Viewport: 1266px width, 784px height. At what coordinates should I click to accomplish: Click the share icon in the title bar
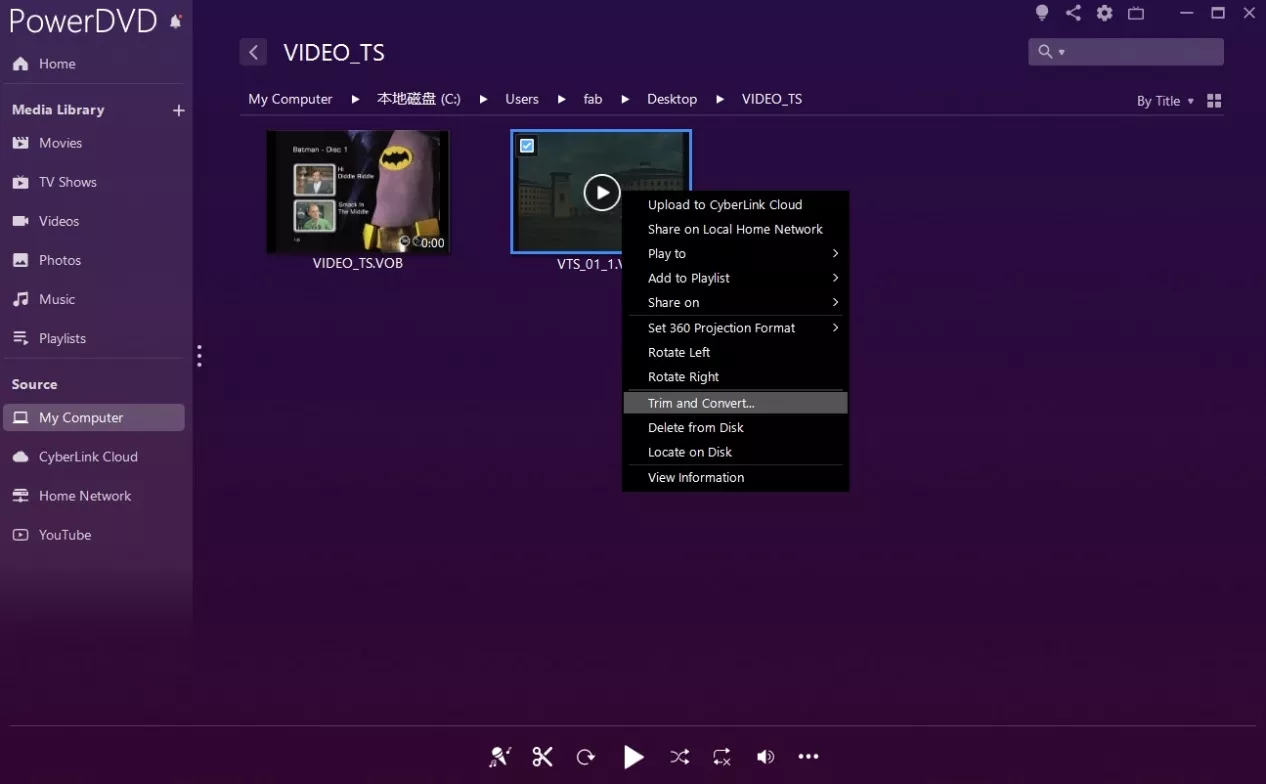coord(1073,13)
